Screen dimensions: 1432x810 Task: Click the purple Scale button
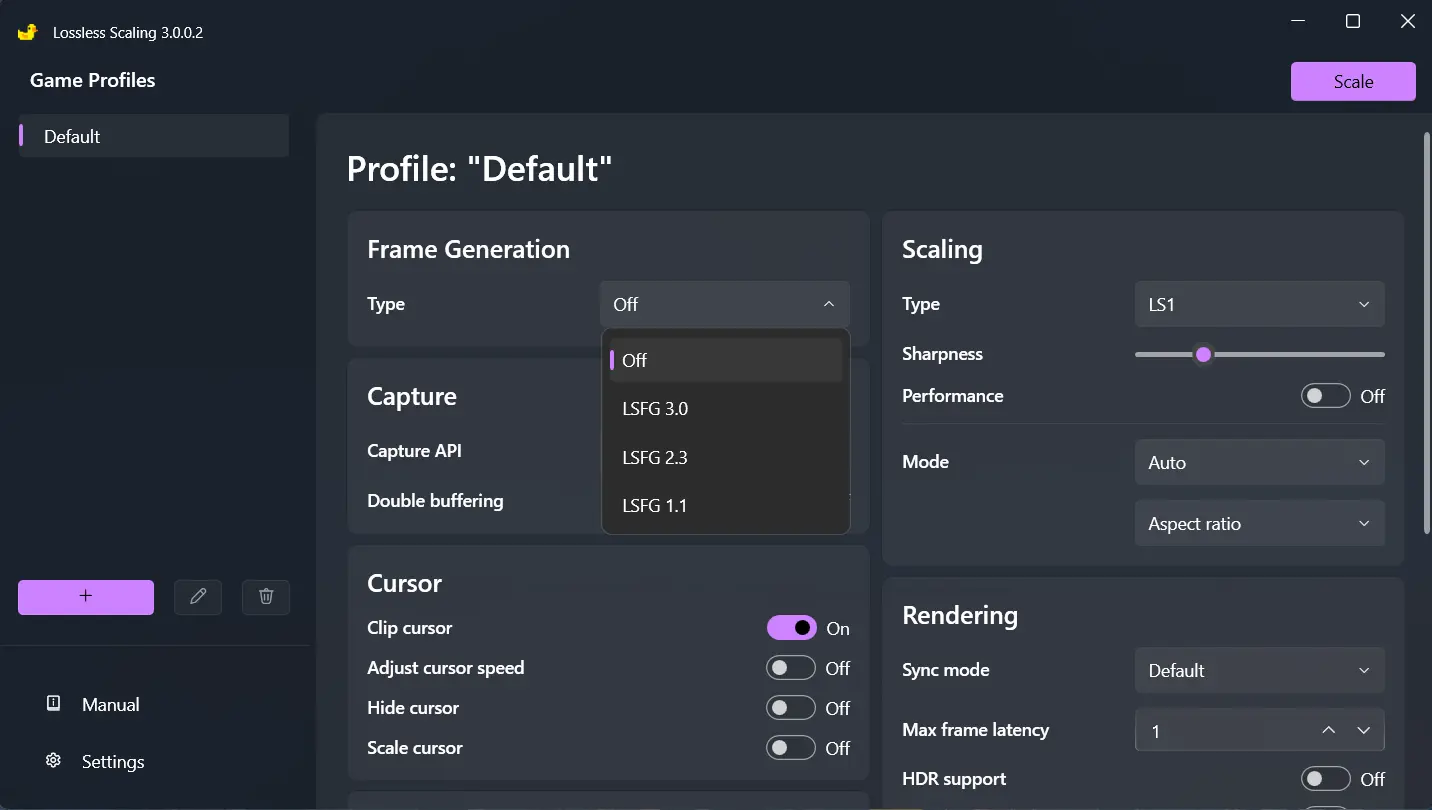pyautogui.click(x=1352, y=81)
